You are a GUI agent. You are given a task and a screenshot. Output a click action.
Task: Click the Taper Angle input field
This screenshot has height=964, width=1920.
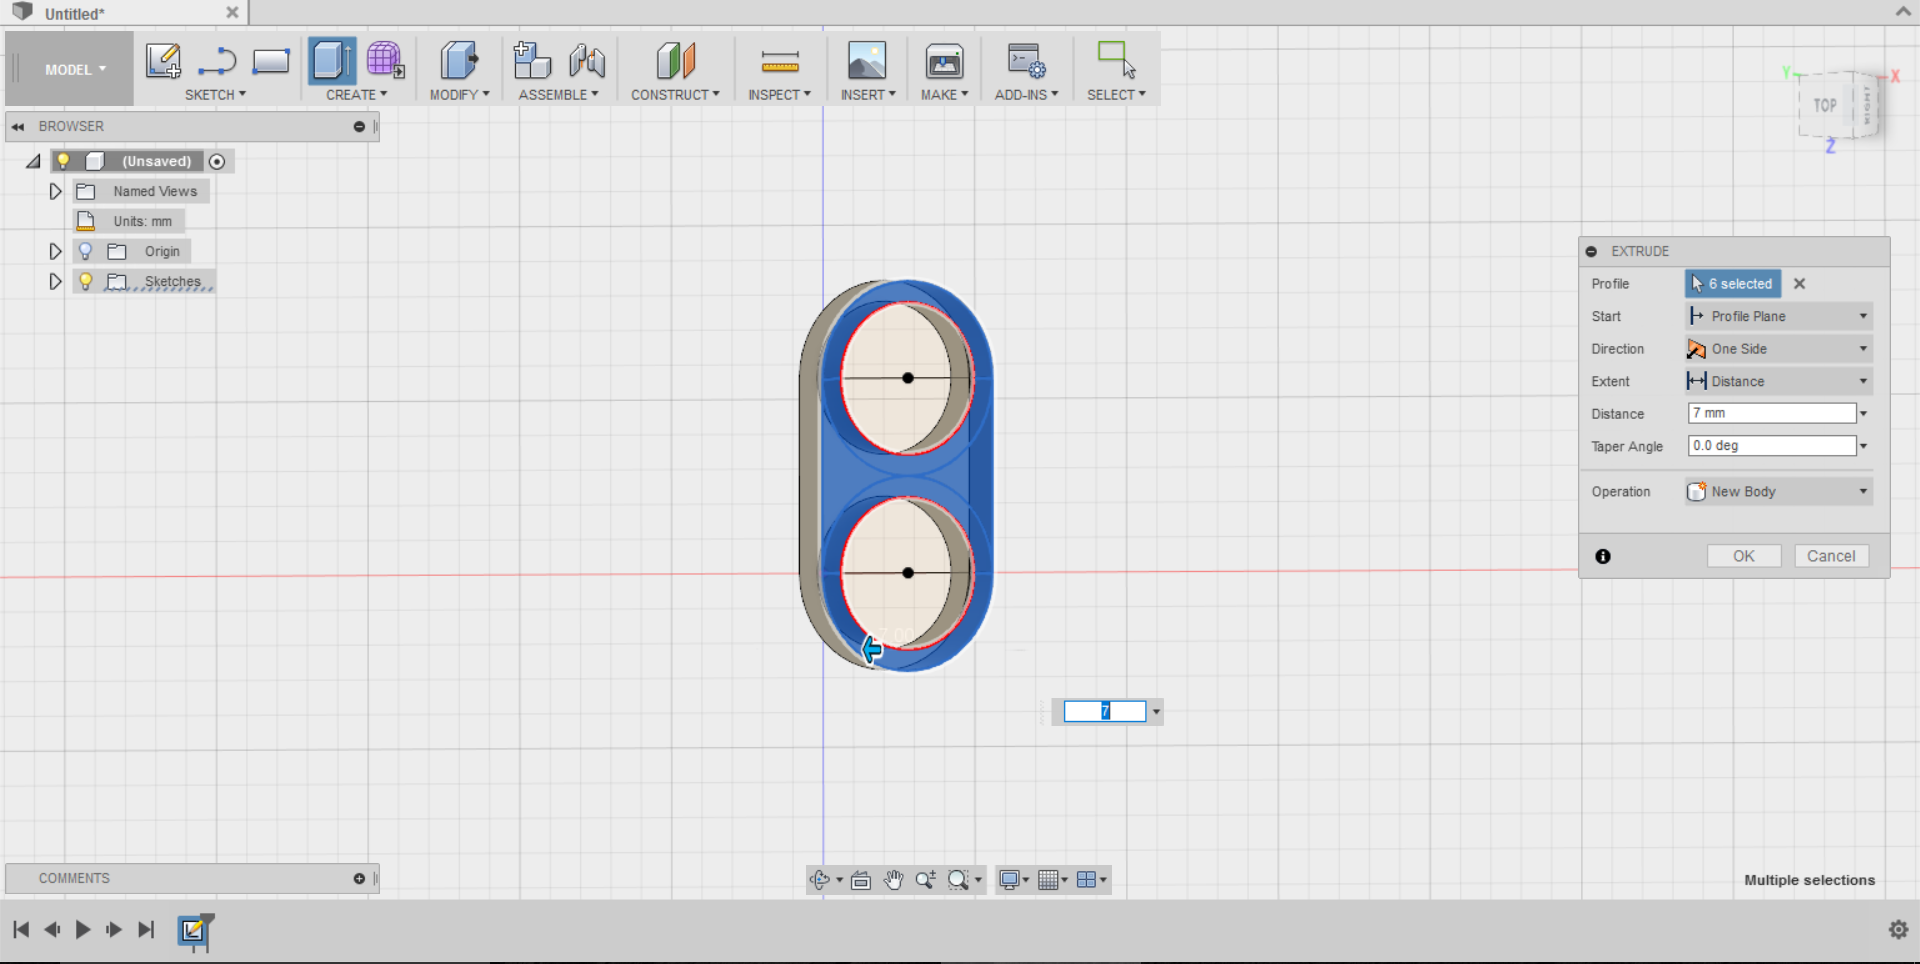(1772, 446)
